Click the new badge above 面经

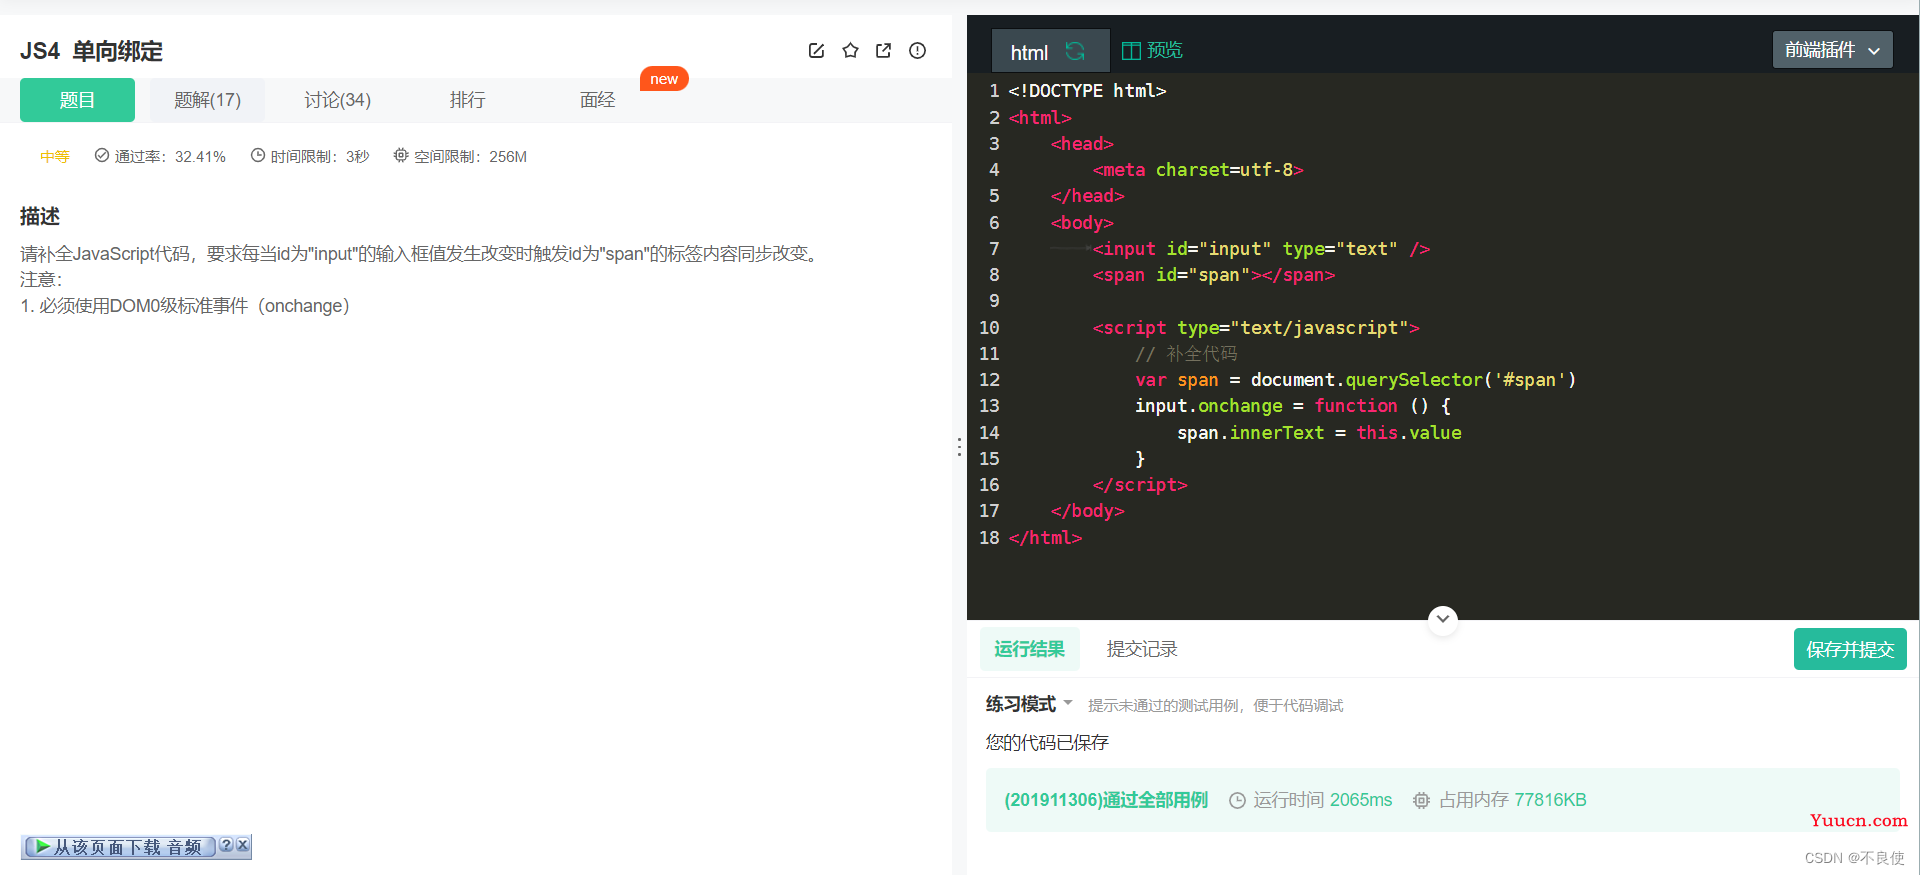pyautogui.click(x=664, y=79)
